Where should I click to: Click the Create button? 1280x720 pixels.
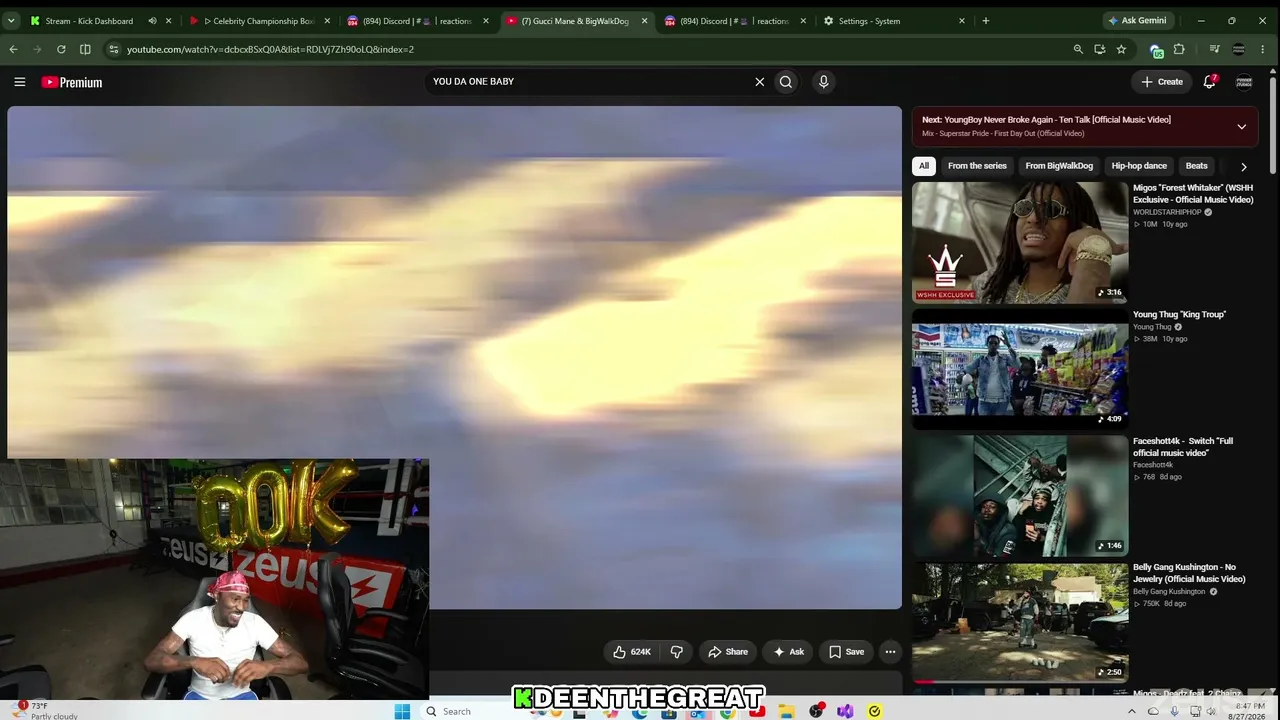click(1162, 82)
